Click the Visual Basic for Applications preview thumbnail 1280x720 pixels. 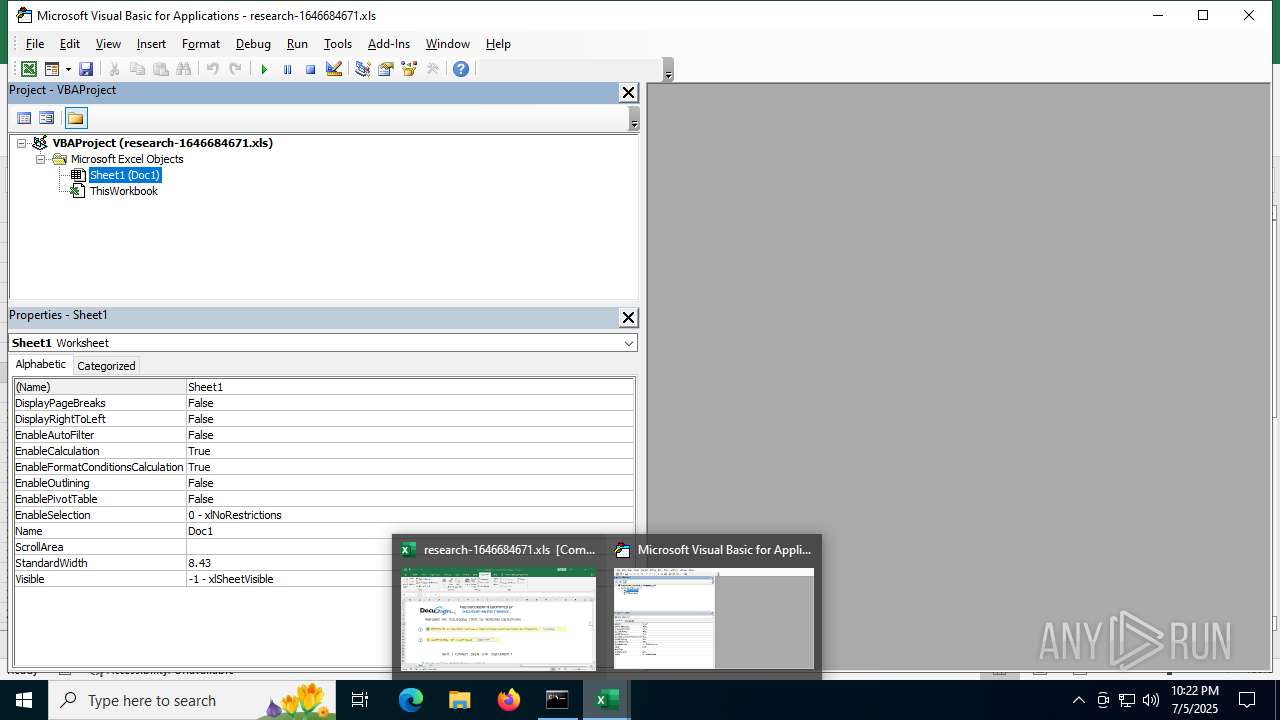[714, 619]
